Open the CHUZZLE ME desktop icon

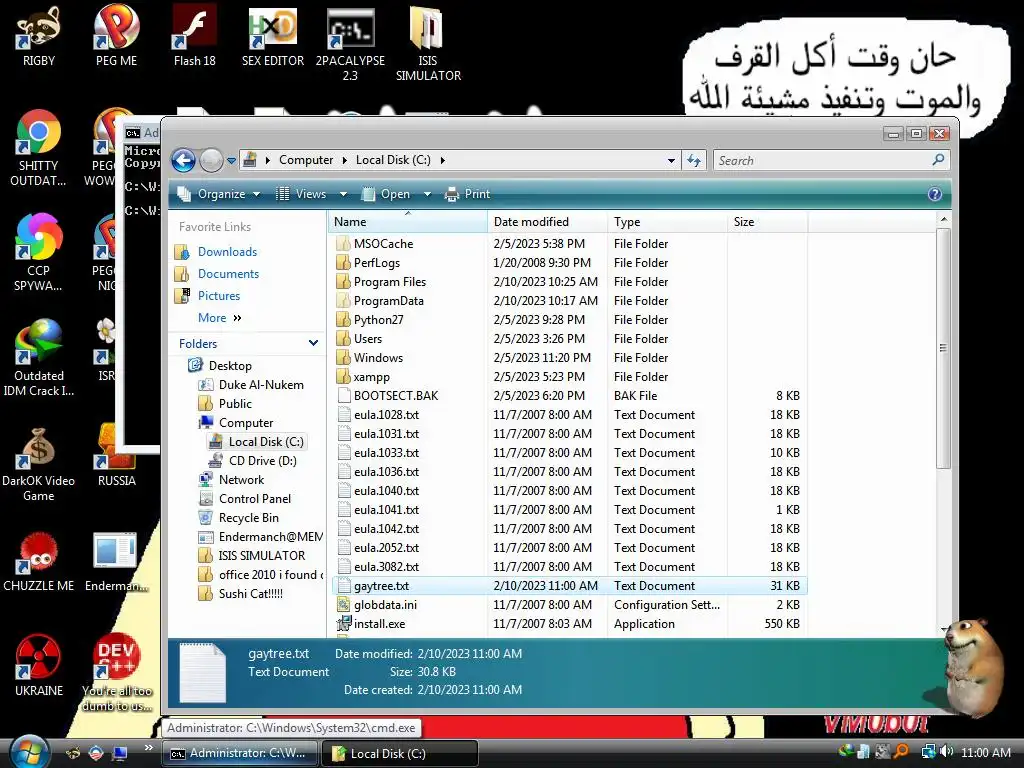[x=39, y=563]
